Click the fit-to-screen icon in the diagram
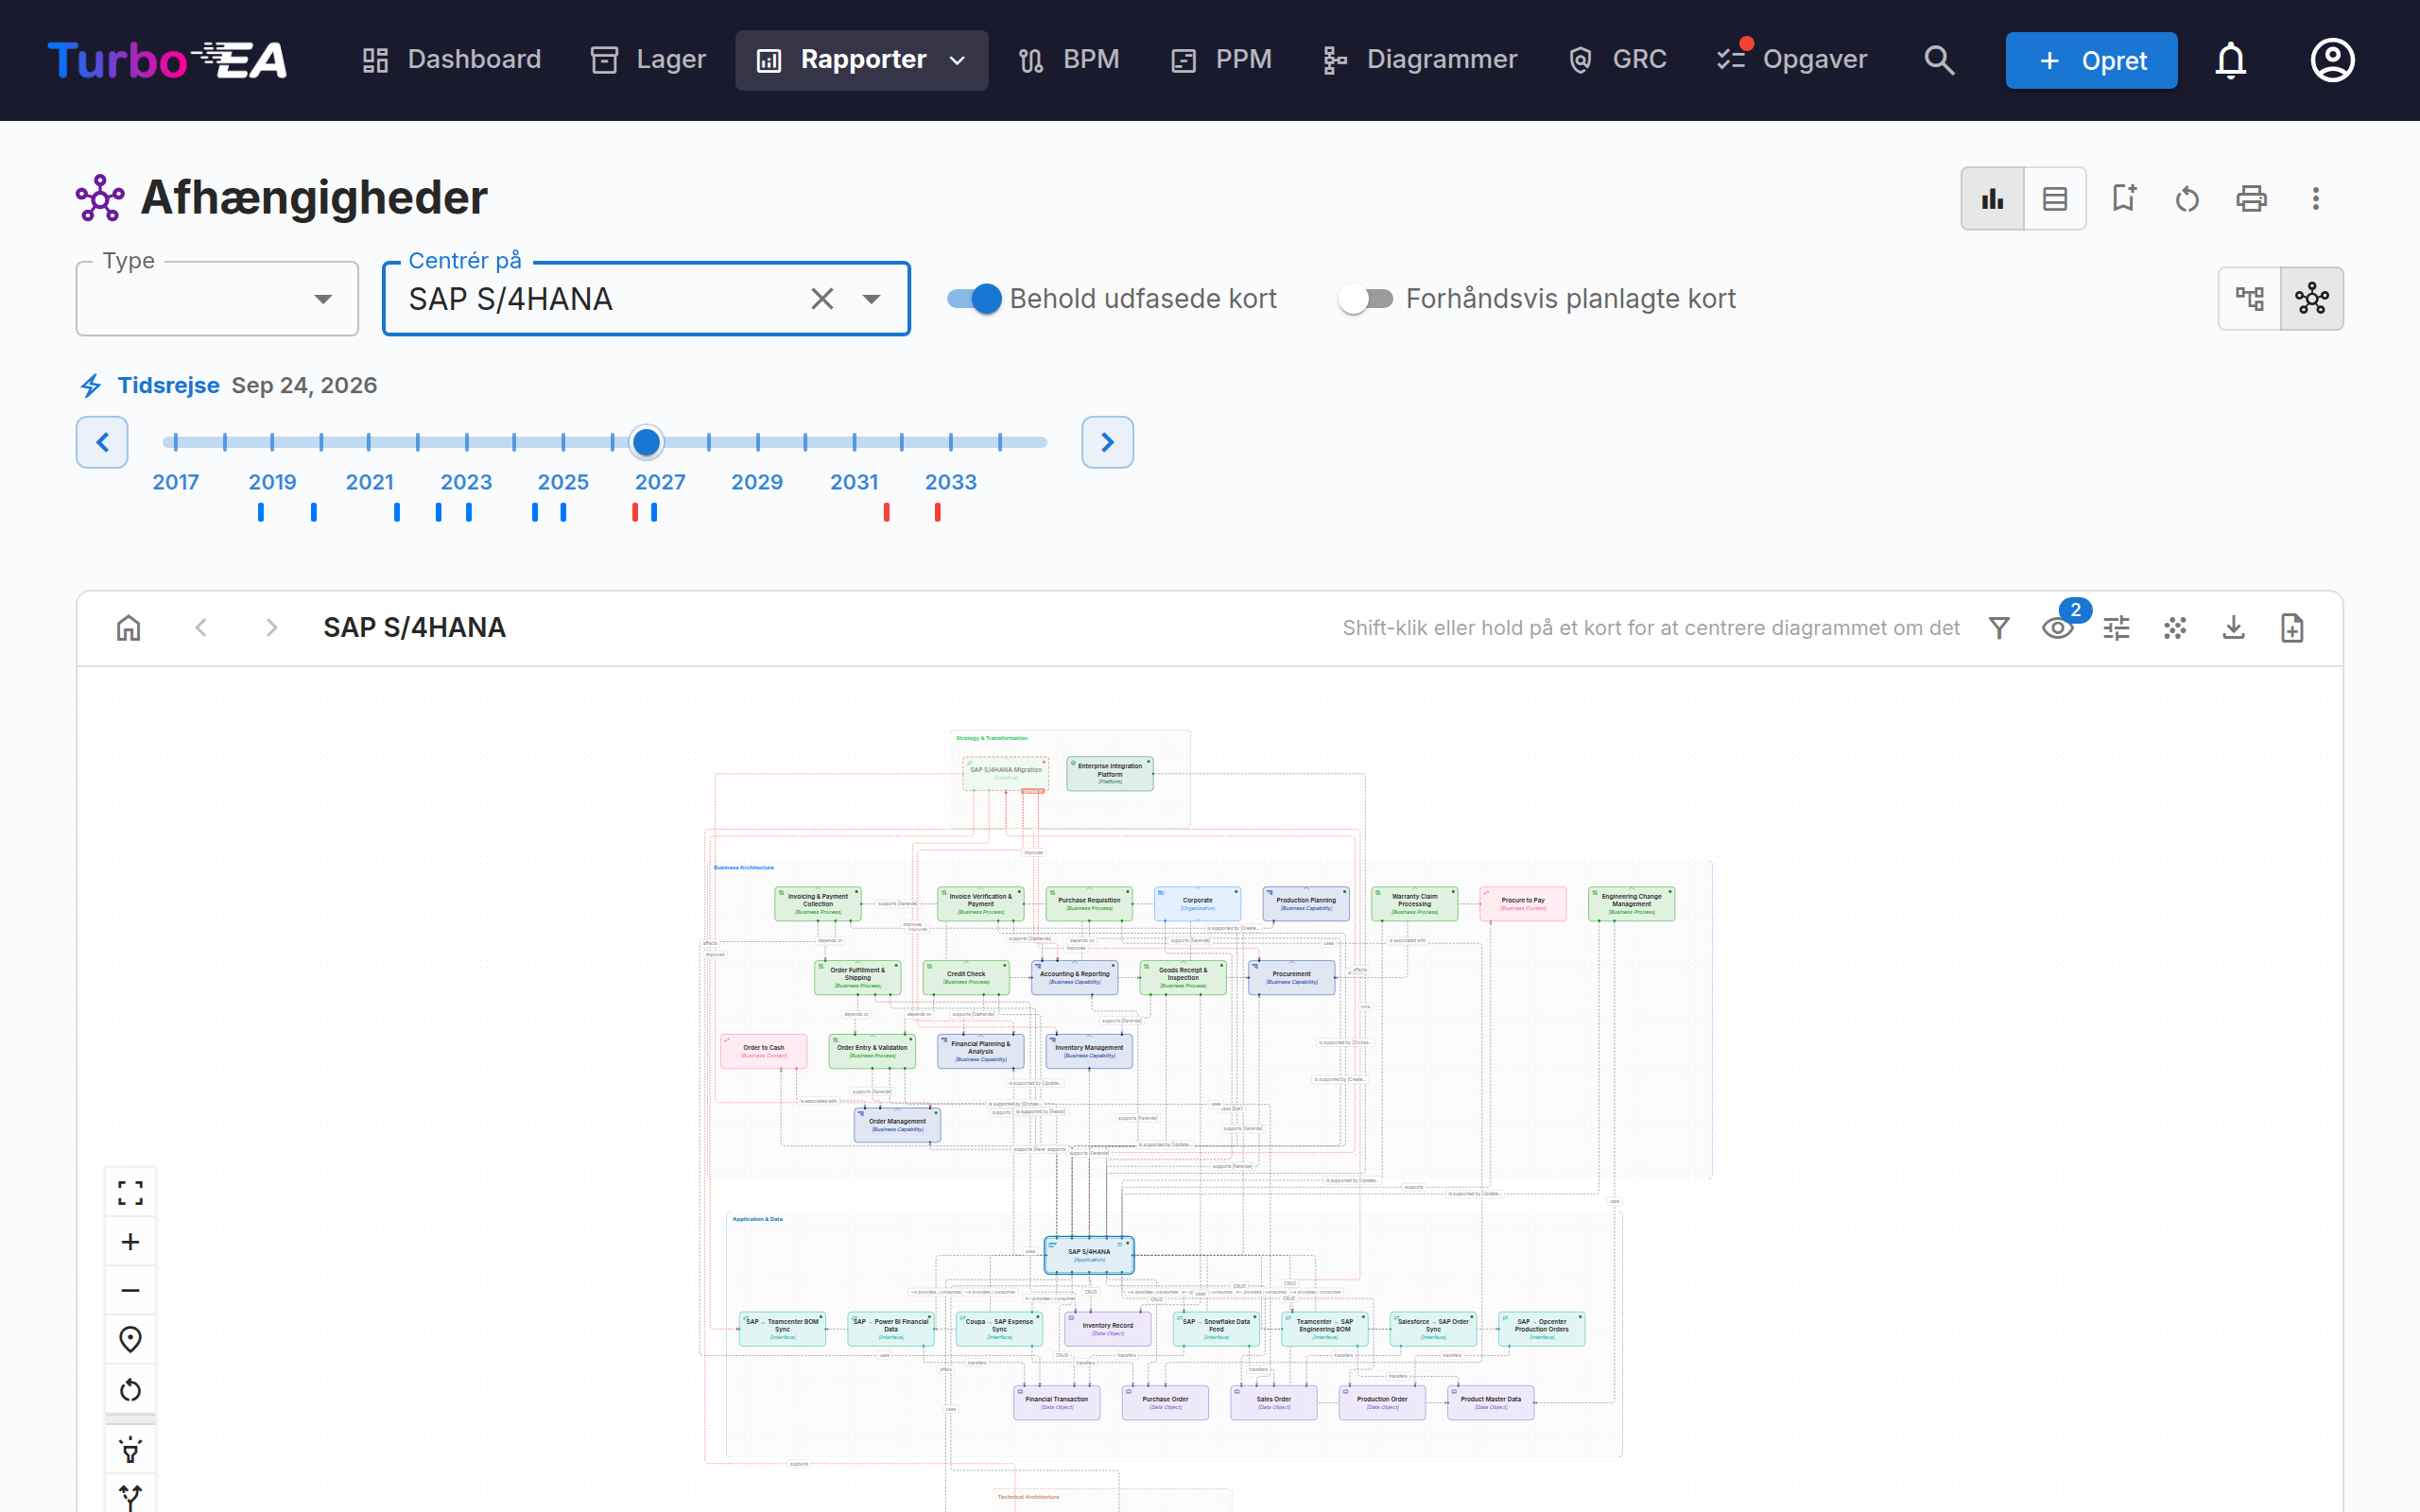The height and width of the screenshot is (1512, 2420). coord(130,1192)
